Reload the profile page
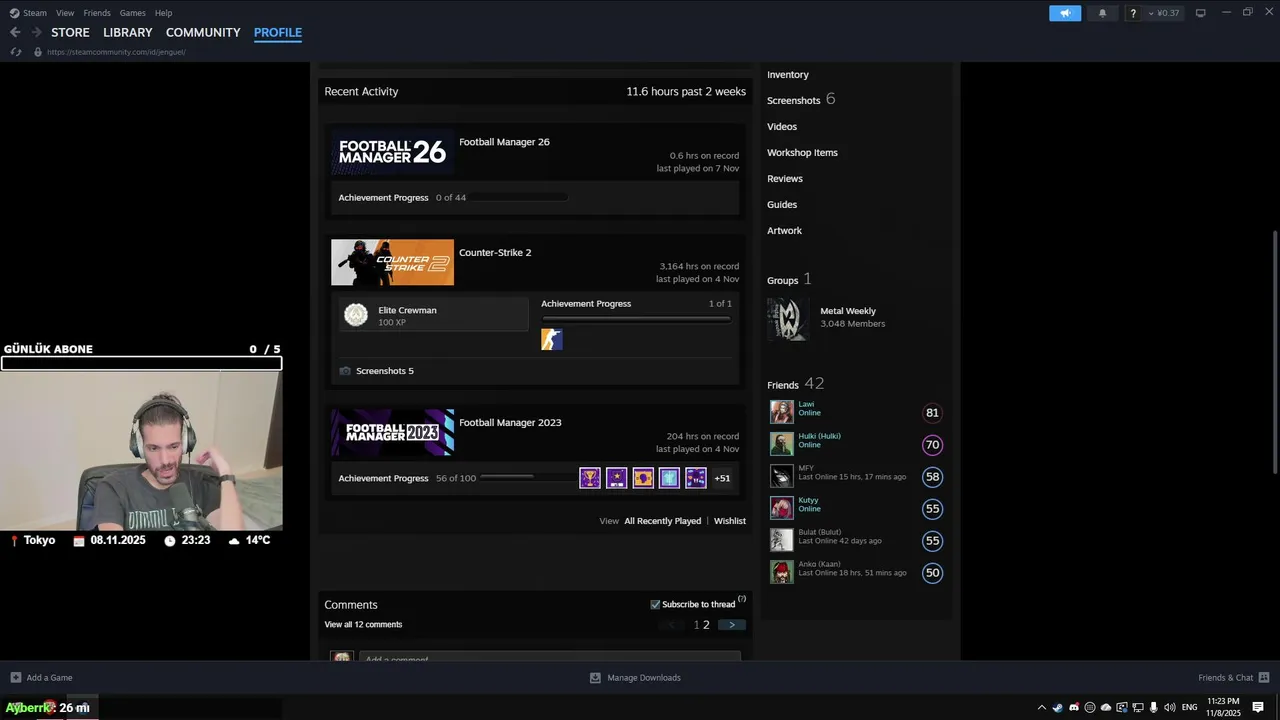 16,52
